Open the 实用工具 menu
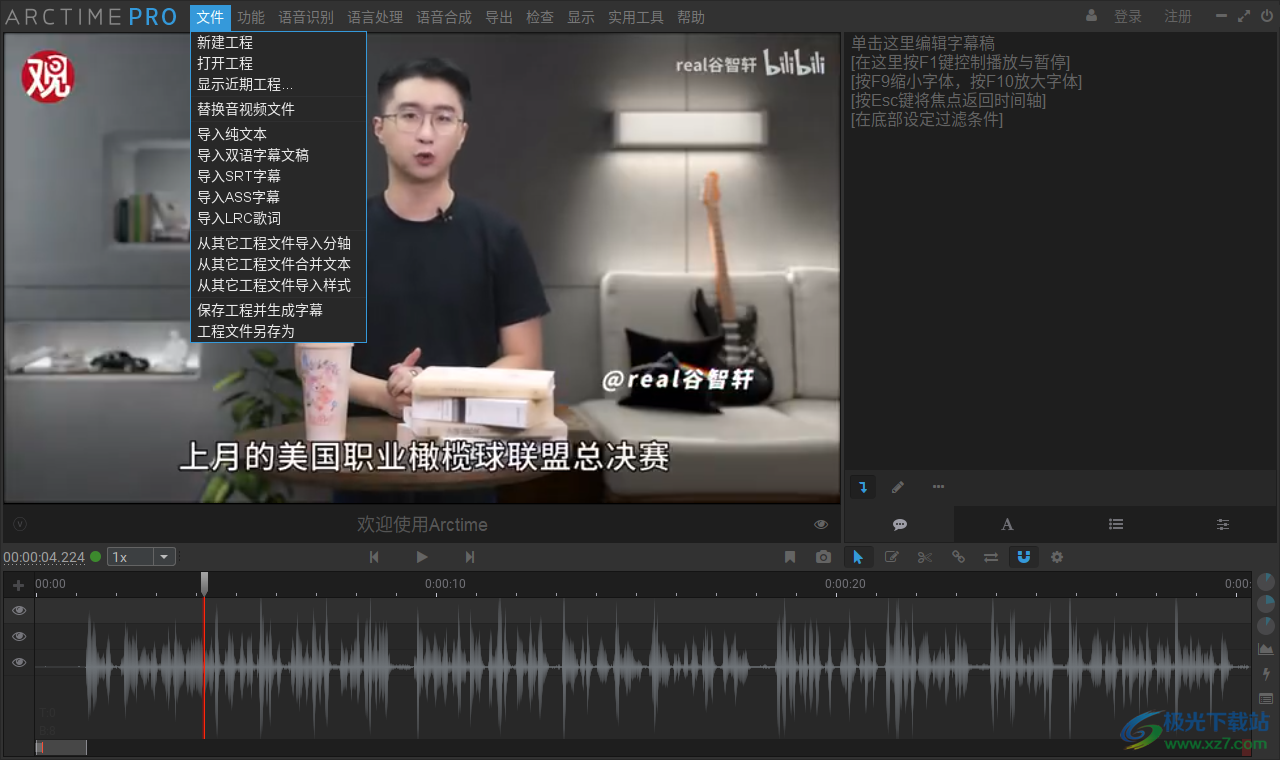Image resolution: width=1280 pixels, height=760 pixels. pyautogui.click(x=636, y=17)
